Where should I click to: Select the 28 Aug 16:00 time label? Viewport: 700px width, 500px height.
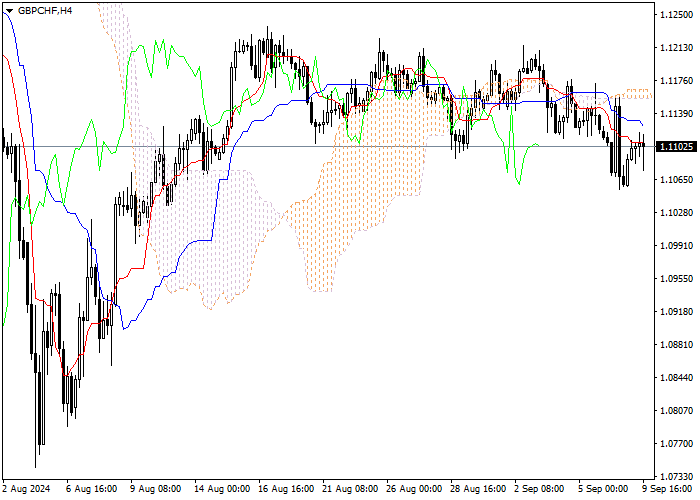point(478,489)
